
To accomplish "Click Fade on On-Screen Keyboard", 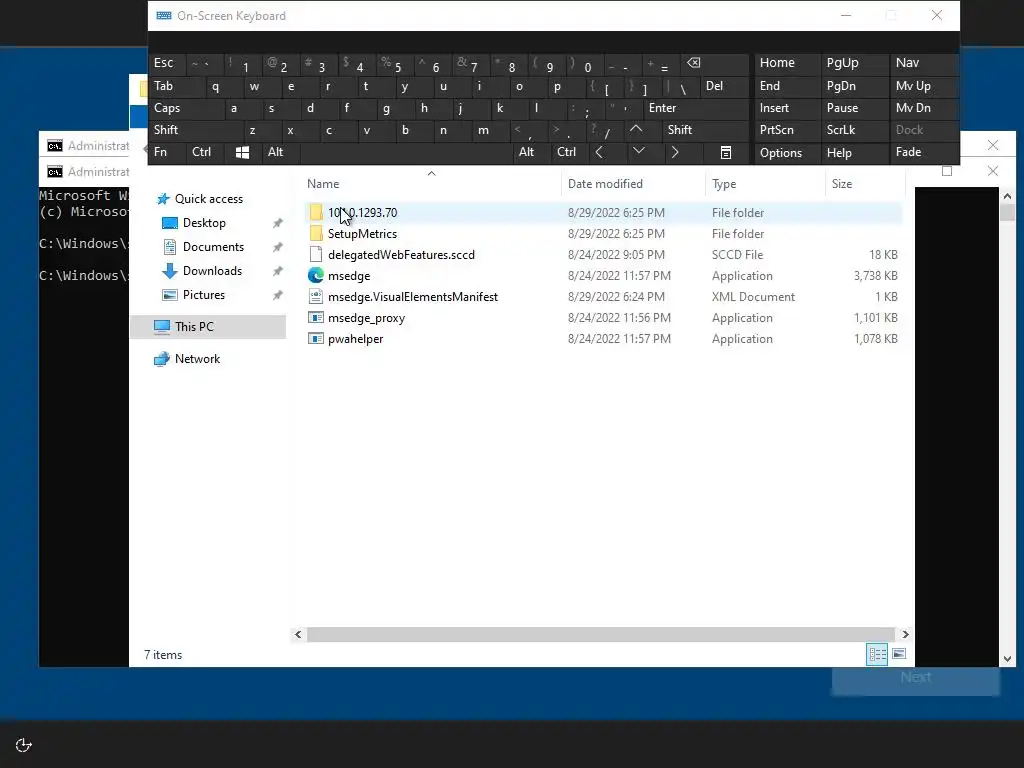I will point(924,152).
